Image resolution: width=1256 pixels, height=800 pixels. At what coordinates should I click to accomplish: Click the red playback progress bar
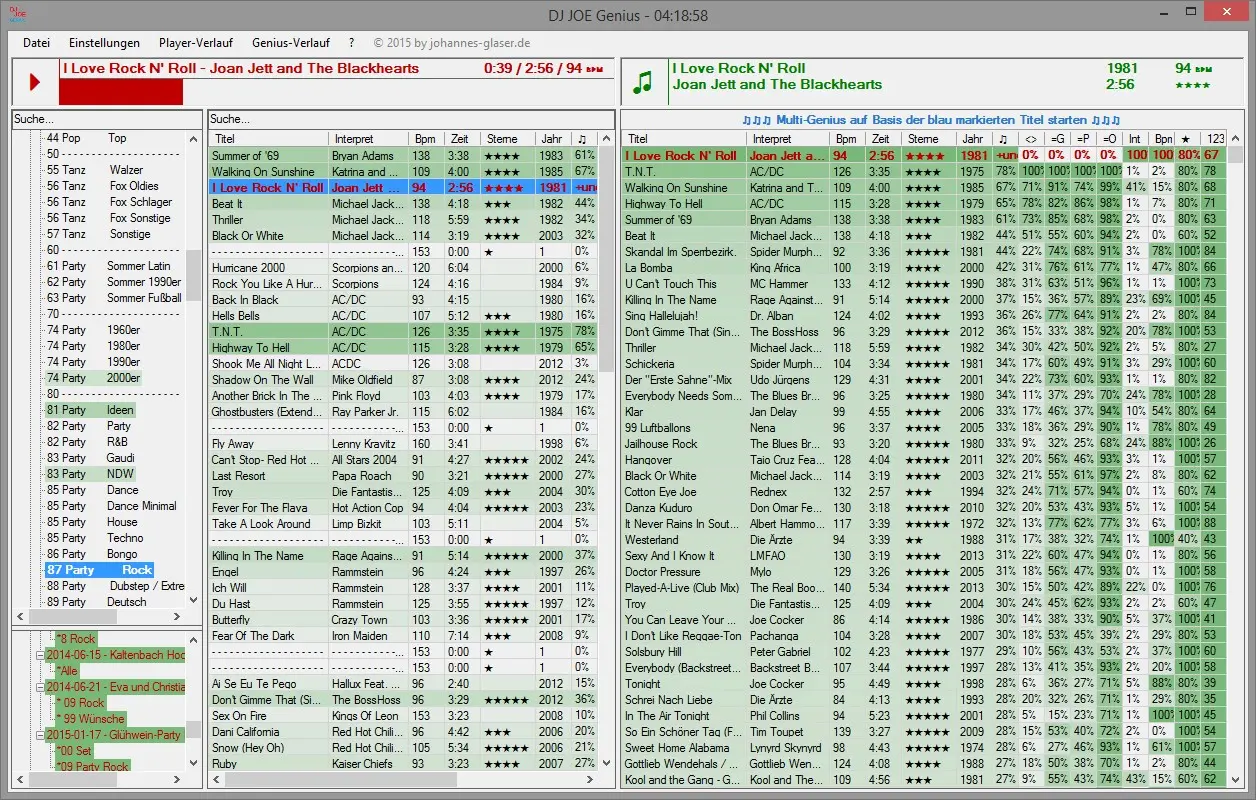pos(120,91)
